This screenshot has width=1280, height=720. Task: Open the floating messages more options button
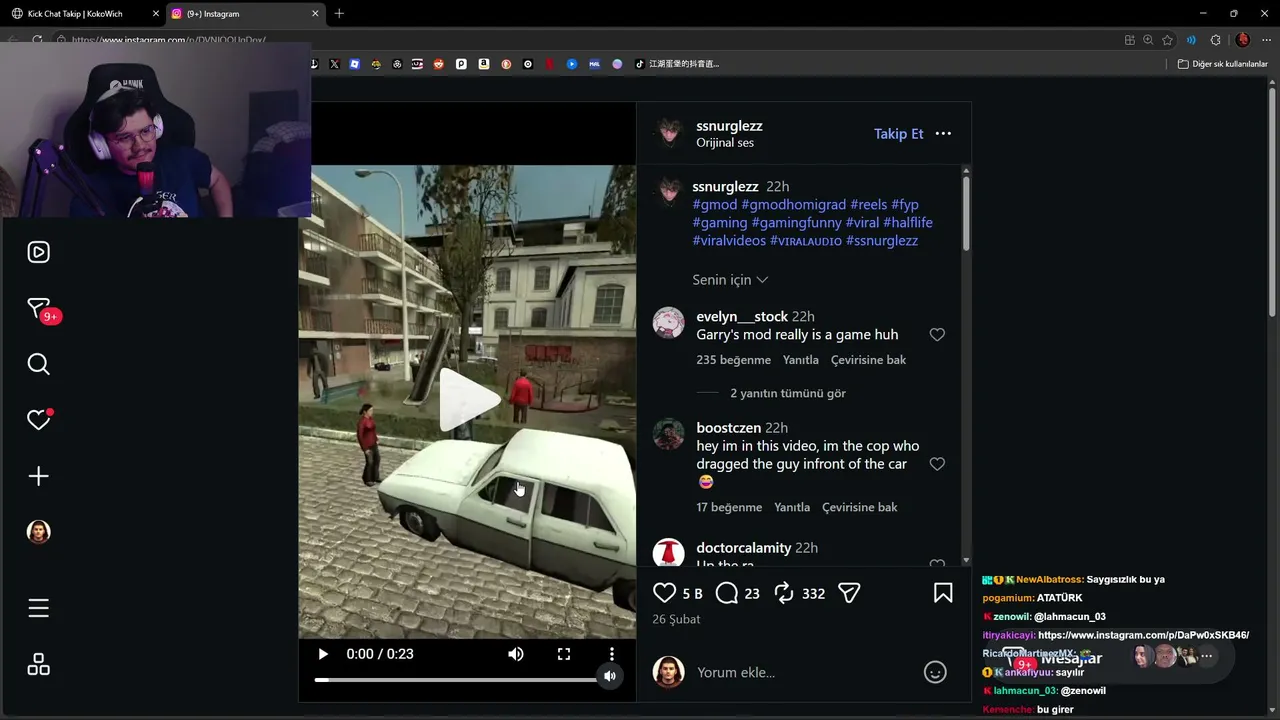click(x=1207, y=657)
